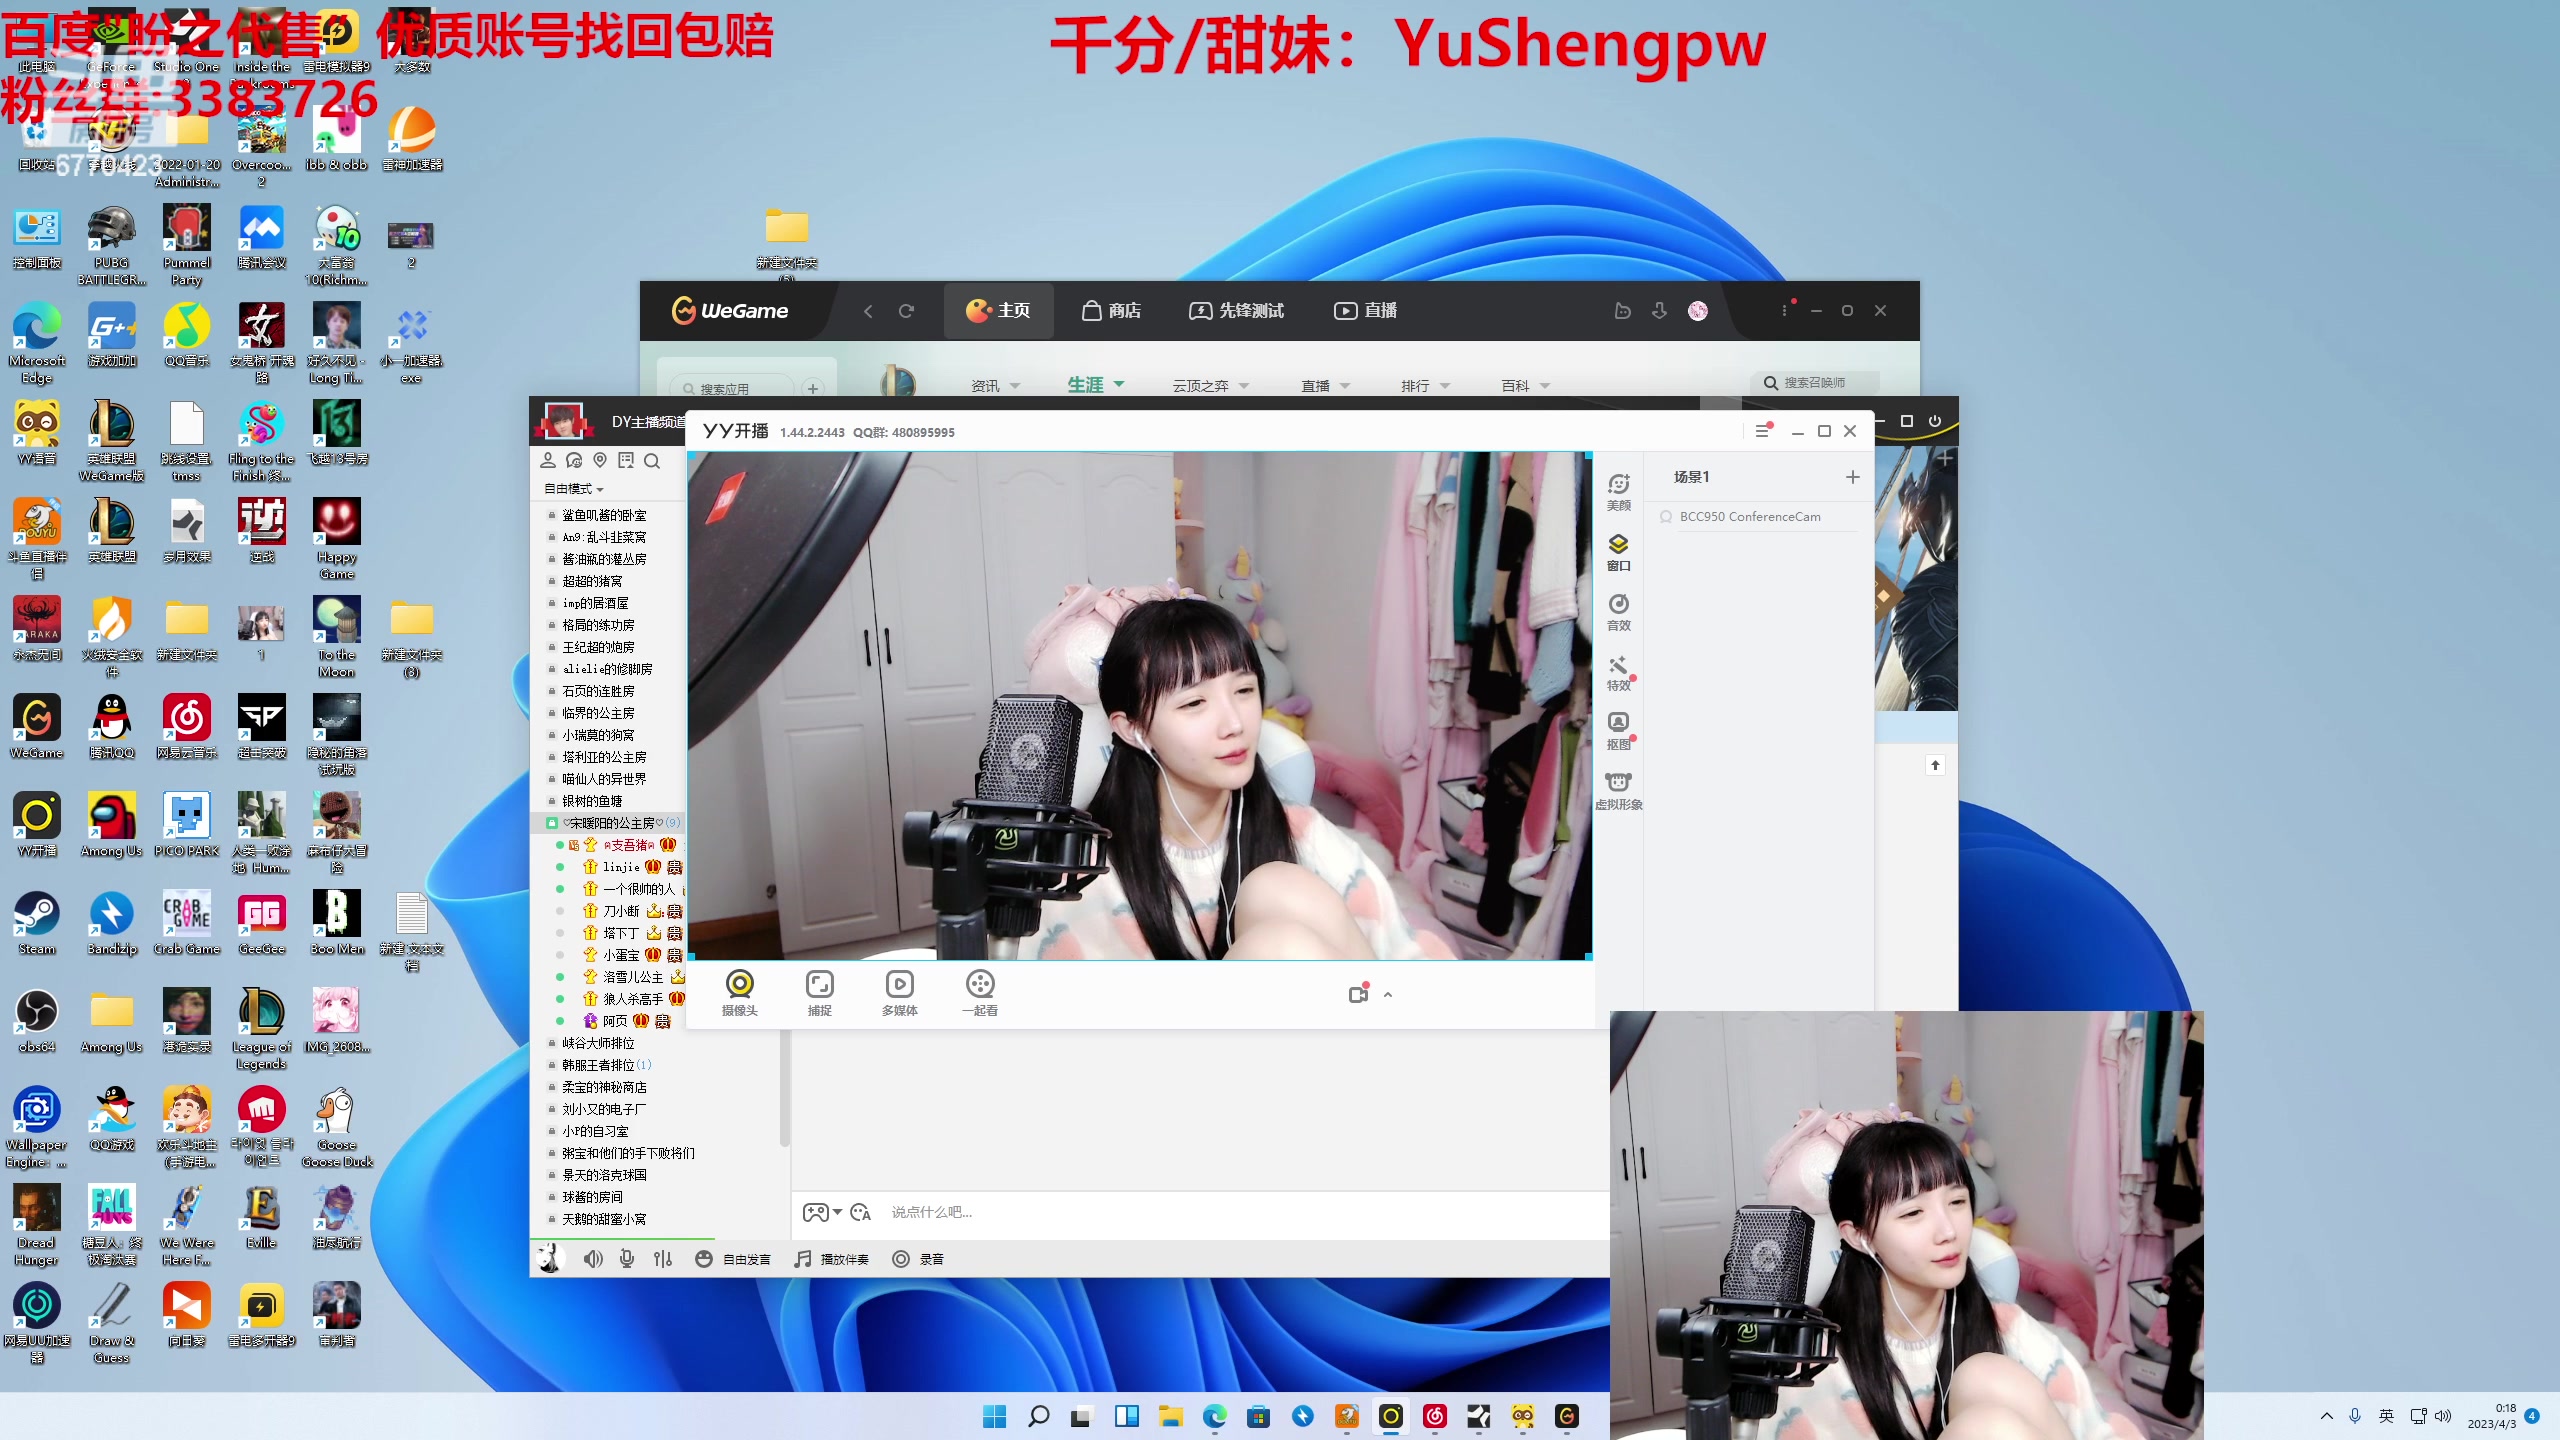The width and height of the screenshot is (2560, 1440).
Task: Add a new scene with the plus button
Action: pos(1852,477)
